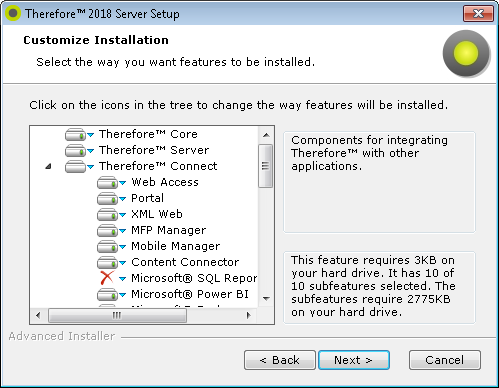
Task: Select the XML Web feature label
Action: coord(157,214)
